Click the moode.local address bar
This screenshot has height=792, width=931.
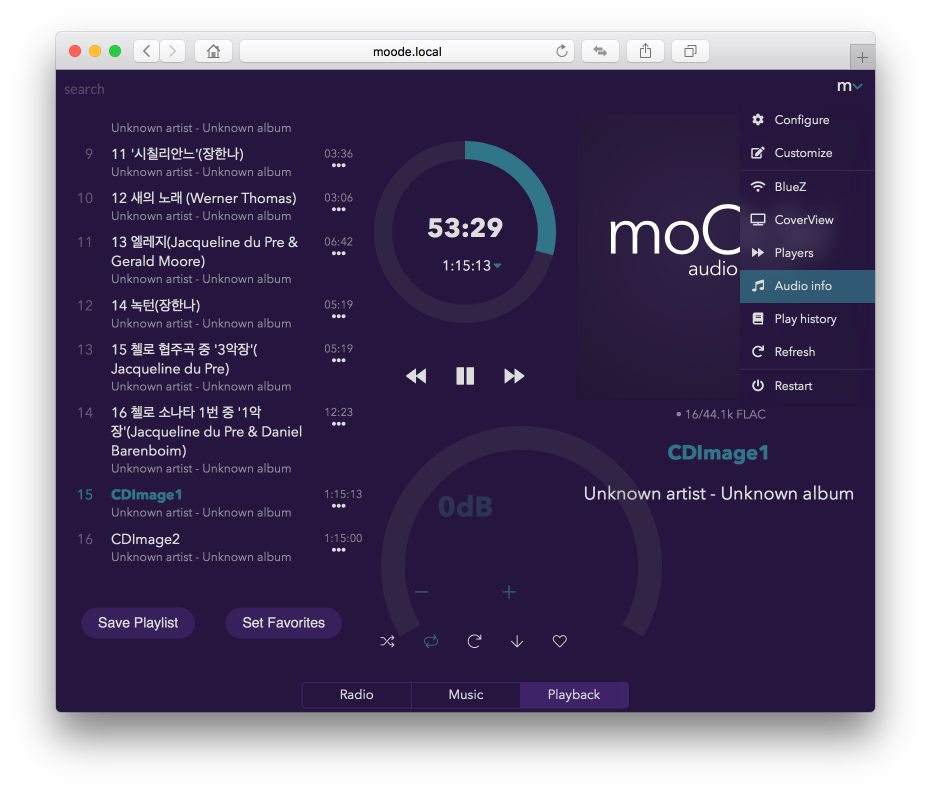click(x=407, y=52)
